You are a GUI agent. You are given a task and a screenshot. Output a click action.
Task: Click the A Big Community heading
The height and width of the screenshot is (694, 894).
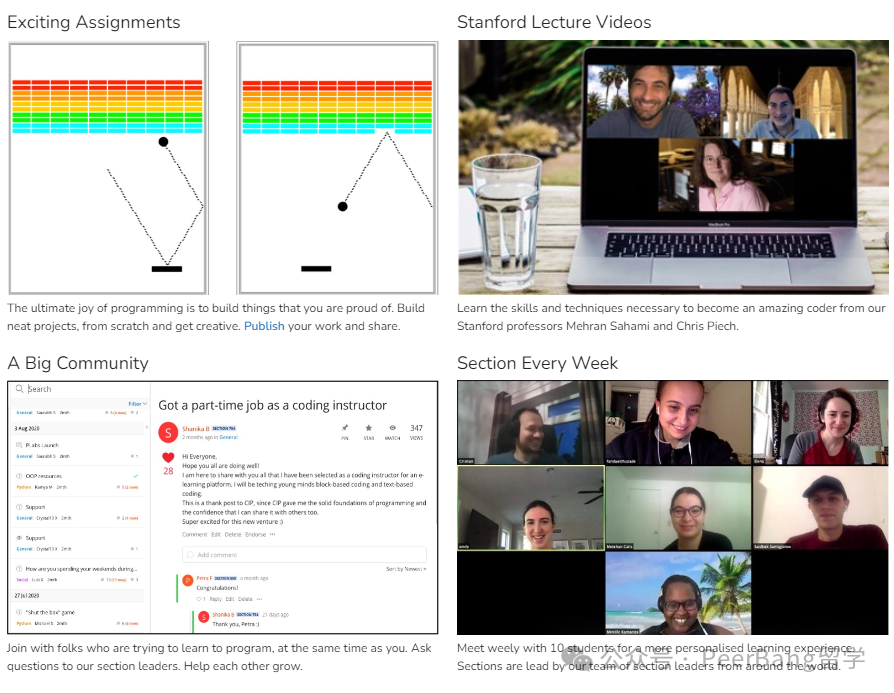[78, 363]
